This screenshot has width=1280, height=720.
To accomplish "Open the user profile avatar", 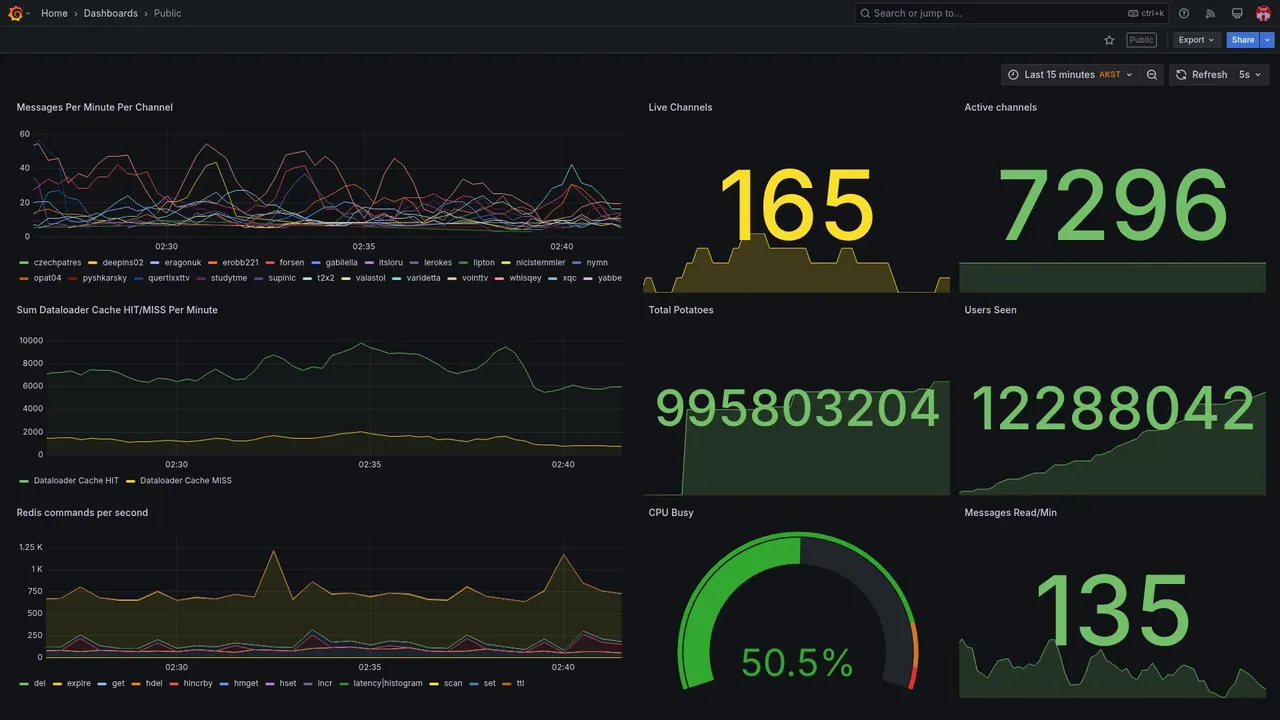I will point(1263,13).
